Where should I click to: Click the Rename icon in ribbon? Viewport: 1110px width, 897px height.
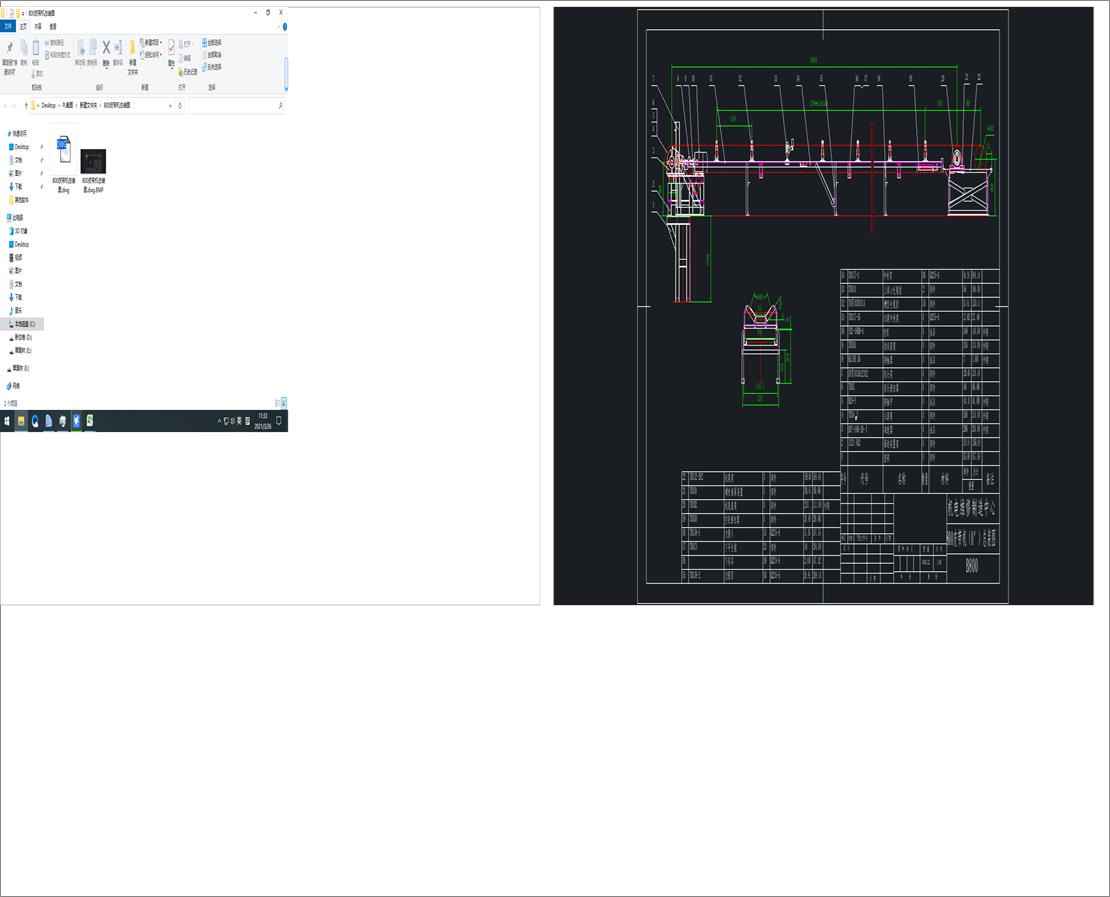click(x=118, y=48)
